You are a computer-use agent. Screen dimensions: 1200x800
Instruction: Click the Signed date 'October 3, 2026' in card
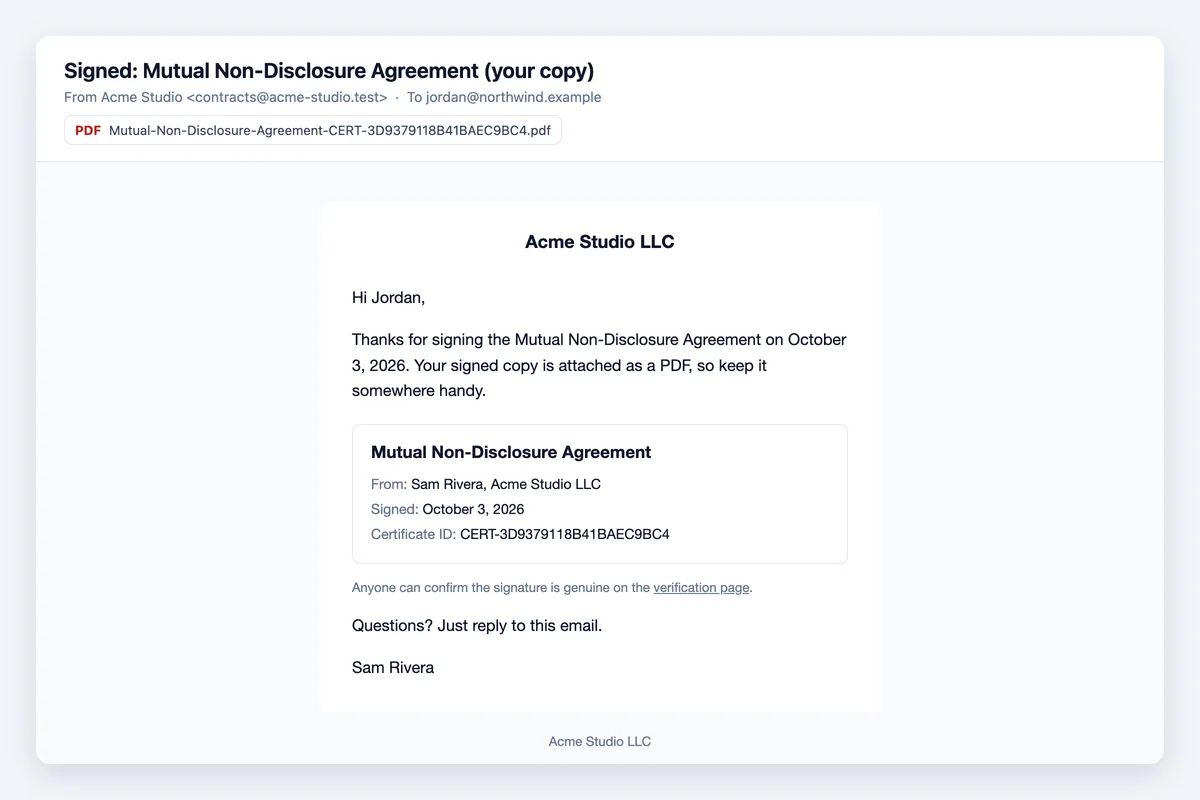(473, 509)
